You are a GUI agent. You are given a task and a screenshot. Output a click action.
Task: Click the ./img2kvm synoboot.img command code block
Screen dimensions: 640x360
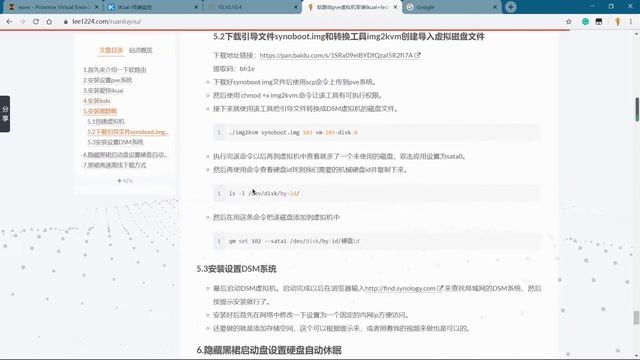tap(377, 132)
